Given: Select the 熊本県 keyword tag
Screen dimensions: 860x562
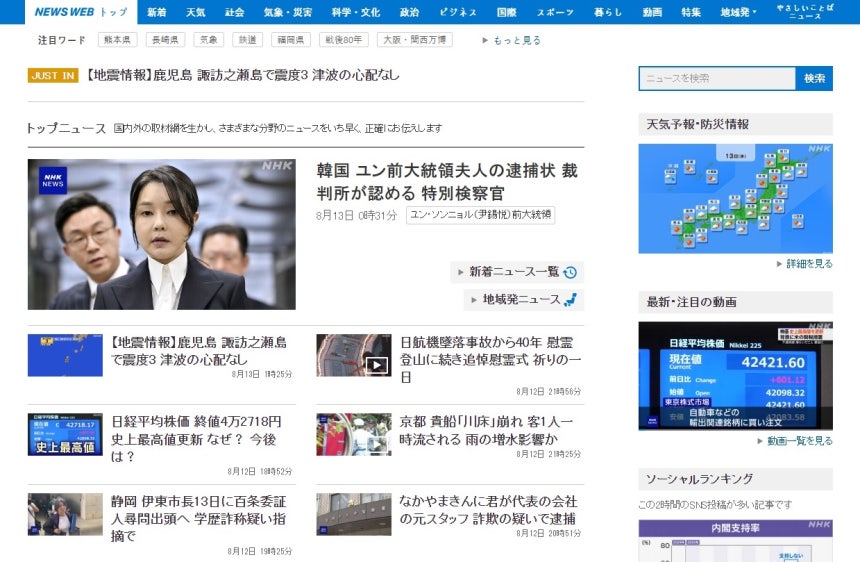Looking at the screenshot, I should [x=117, y=41].
